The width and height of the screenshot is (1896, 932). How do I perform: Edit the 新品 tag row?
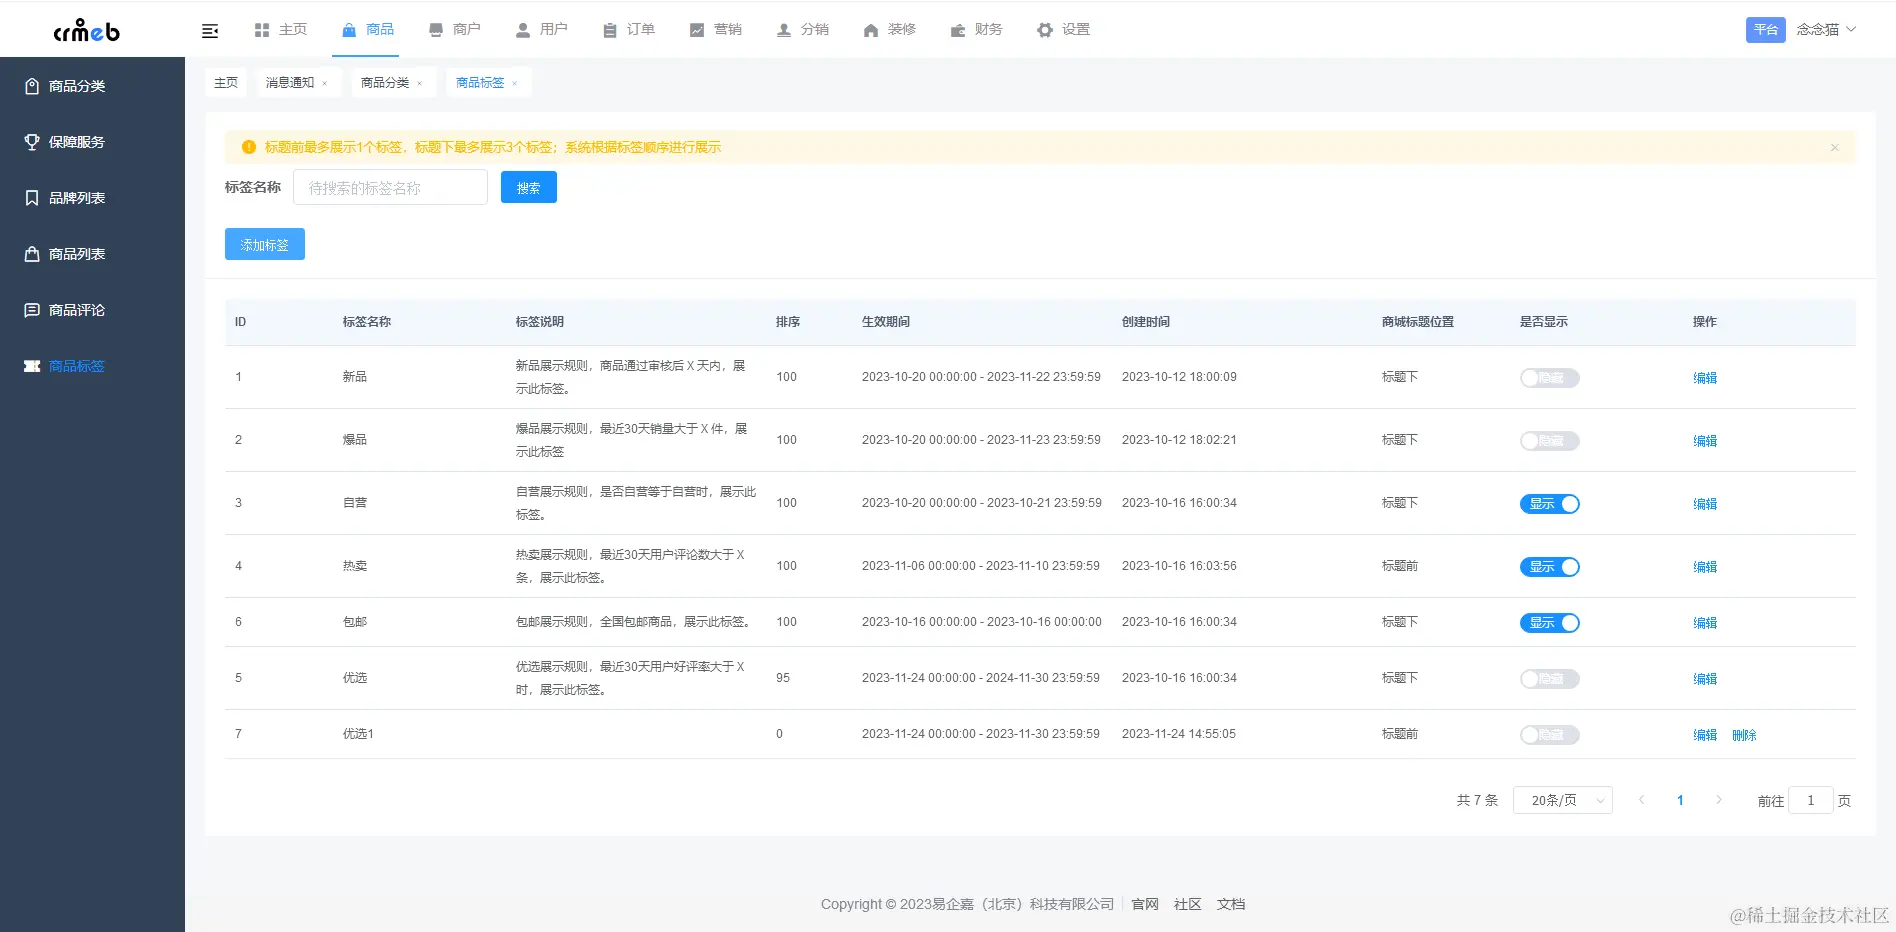point(1705,378)
